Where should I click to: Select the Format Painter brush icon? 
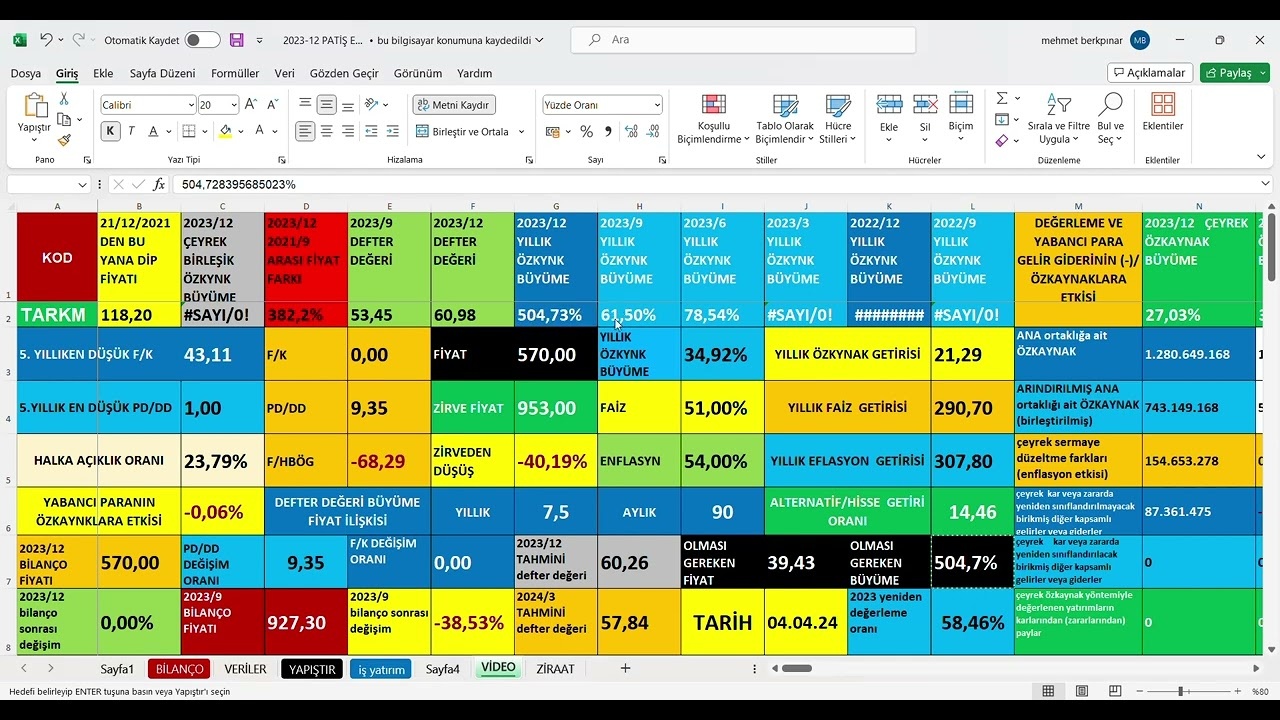64,140
